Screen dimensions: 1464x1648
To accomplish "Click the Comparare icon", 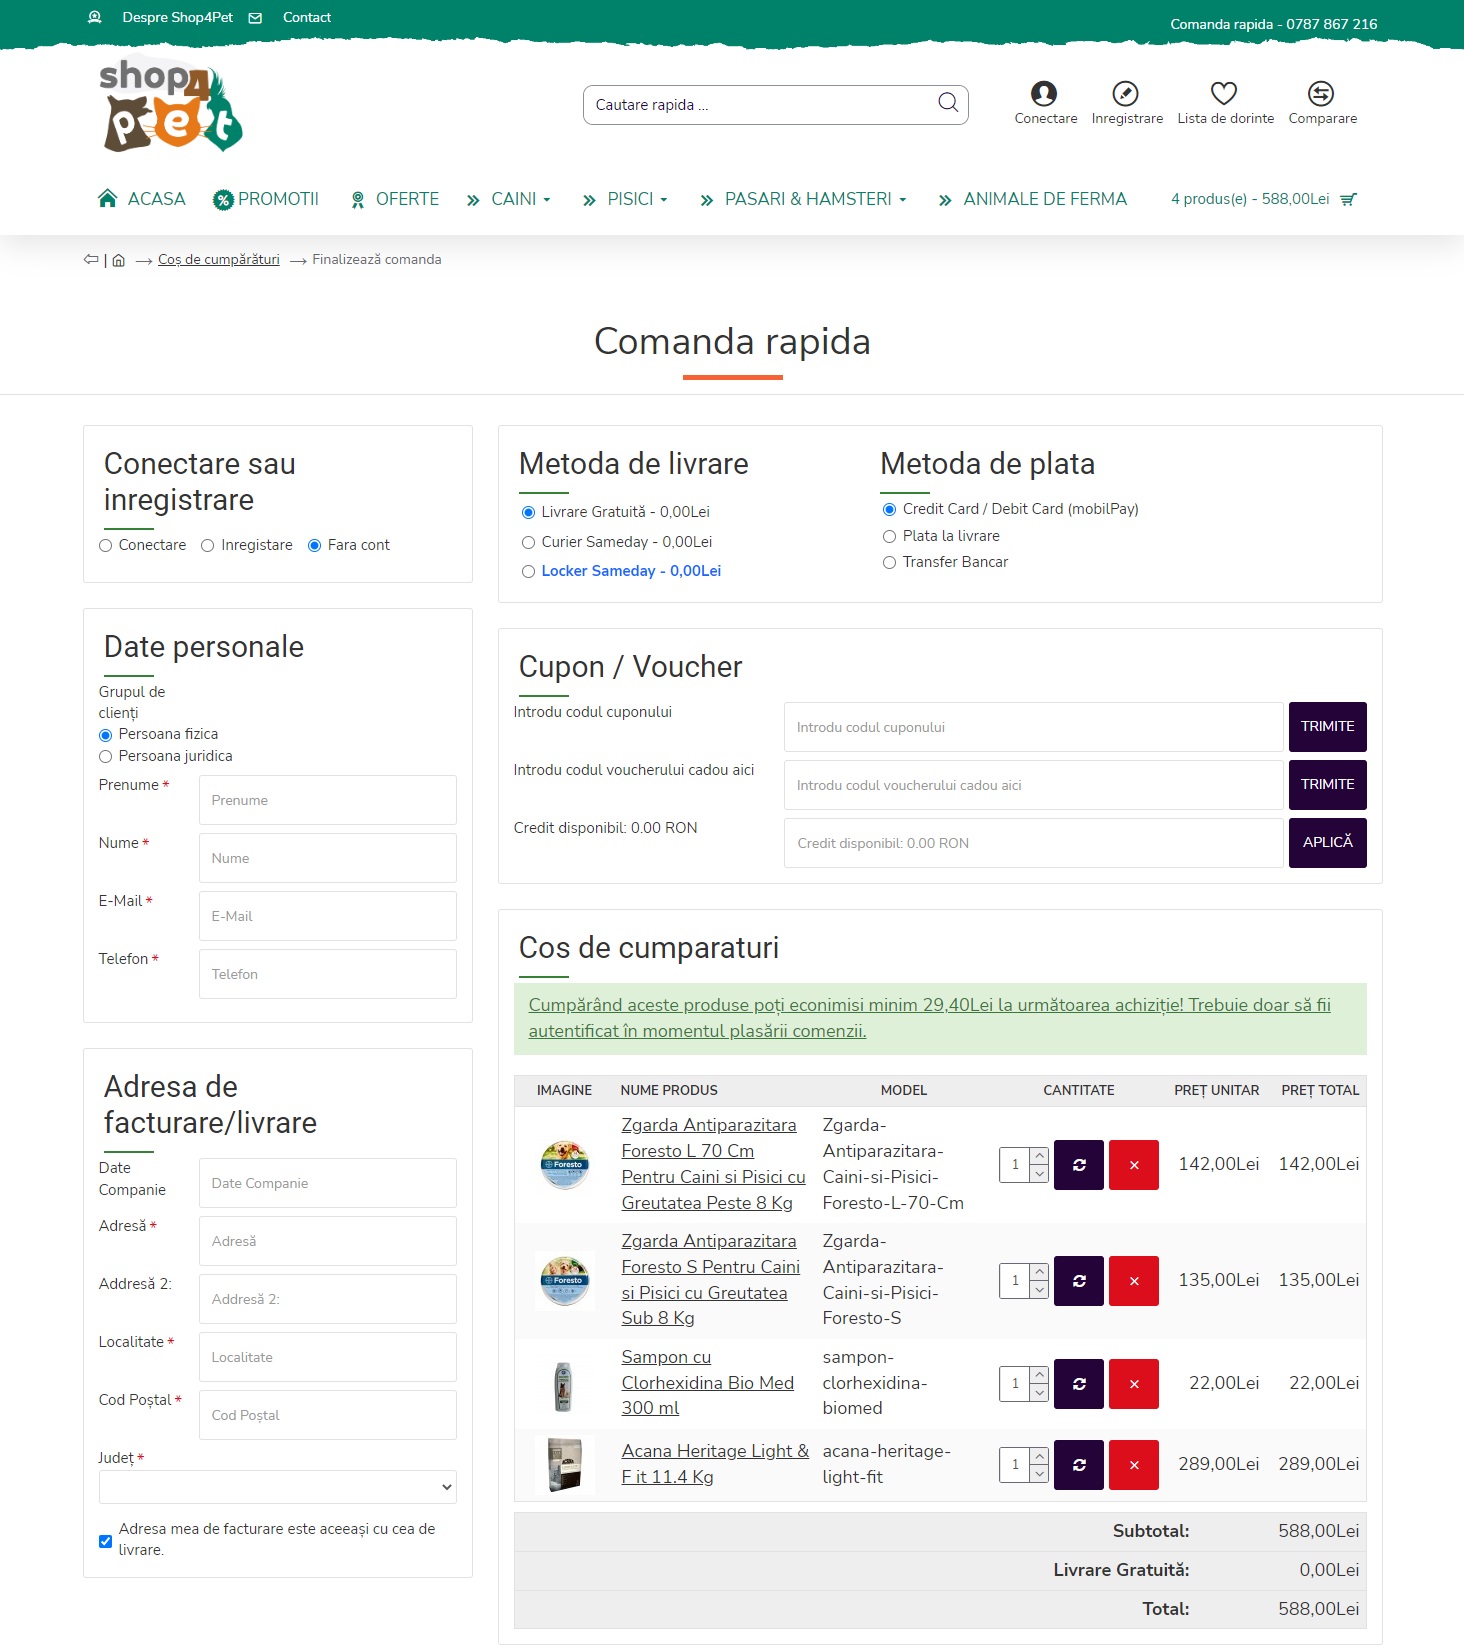I will point(1320,94).
